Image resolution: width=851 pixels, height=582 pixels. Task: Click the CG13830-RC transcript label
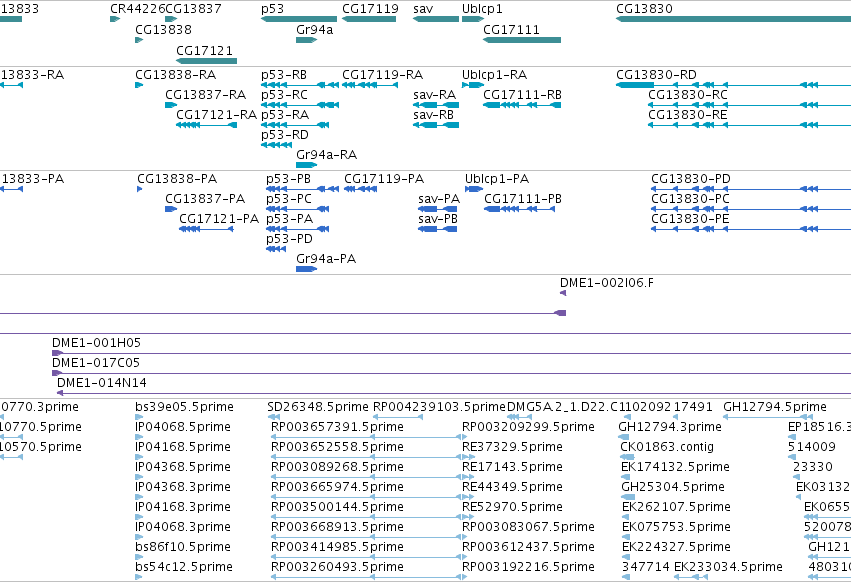coord(688,95)
